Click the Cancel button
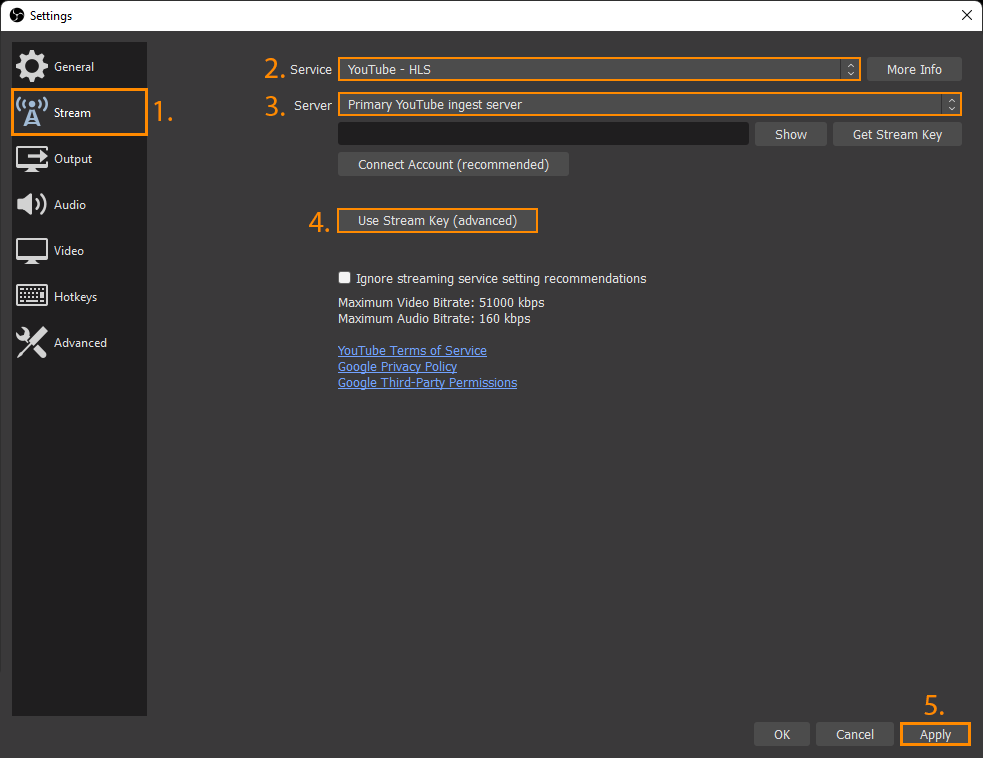983x758 pixels. coord(854,734)
